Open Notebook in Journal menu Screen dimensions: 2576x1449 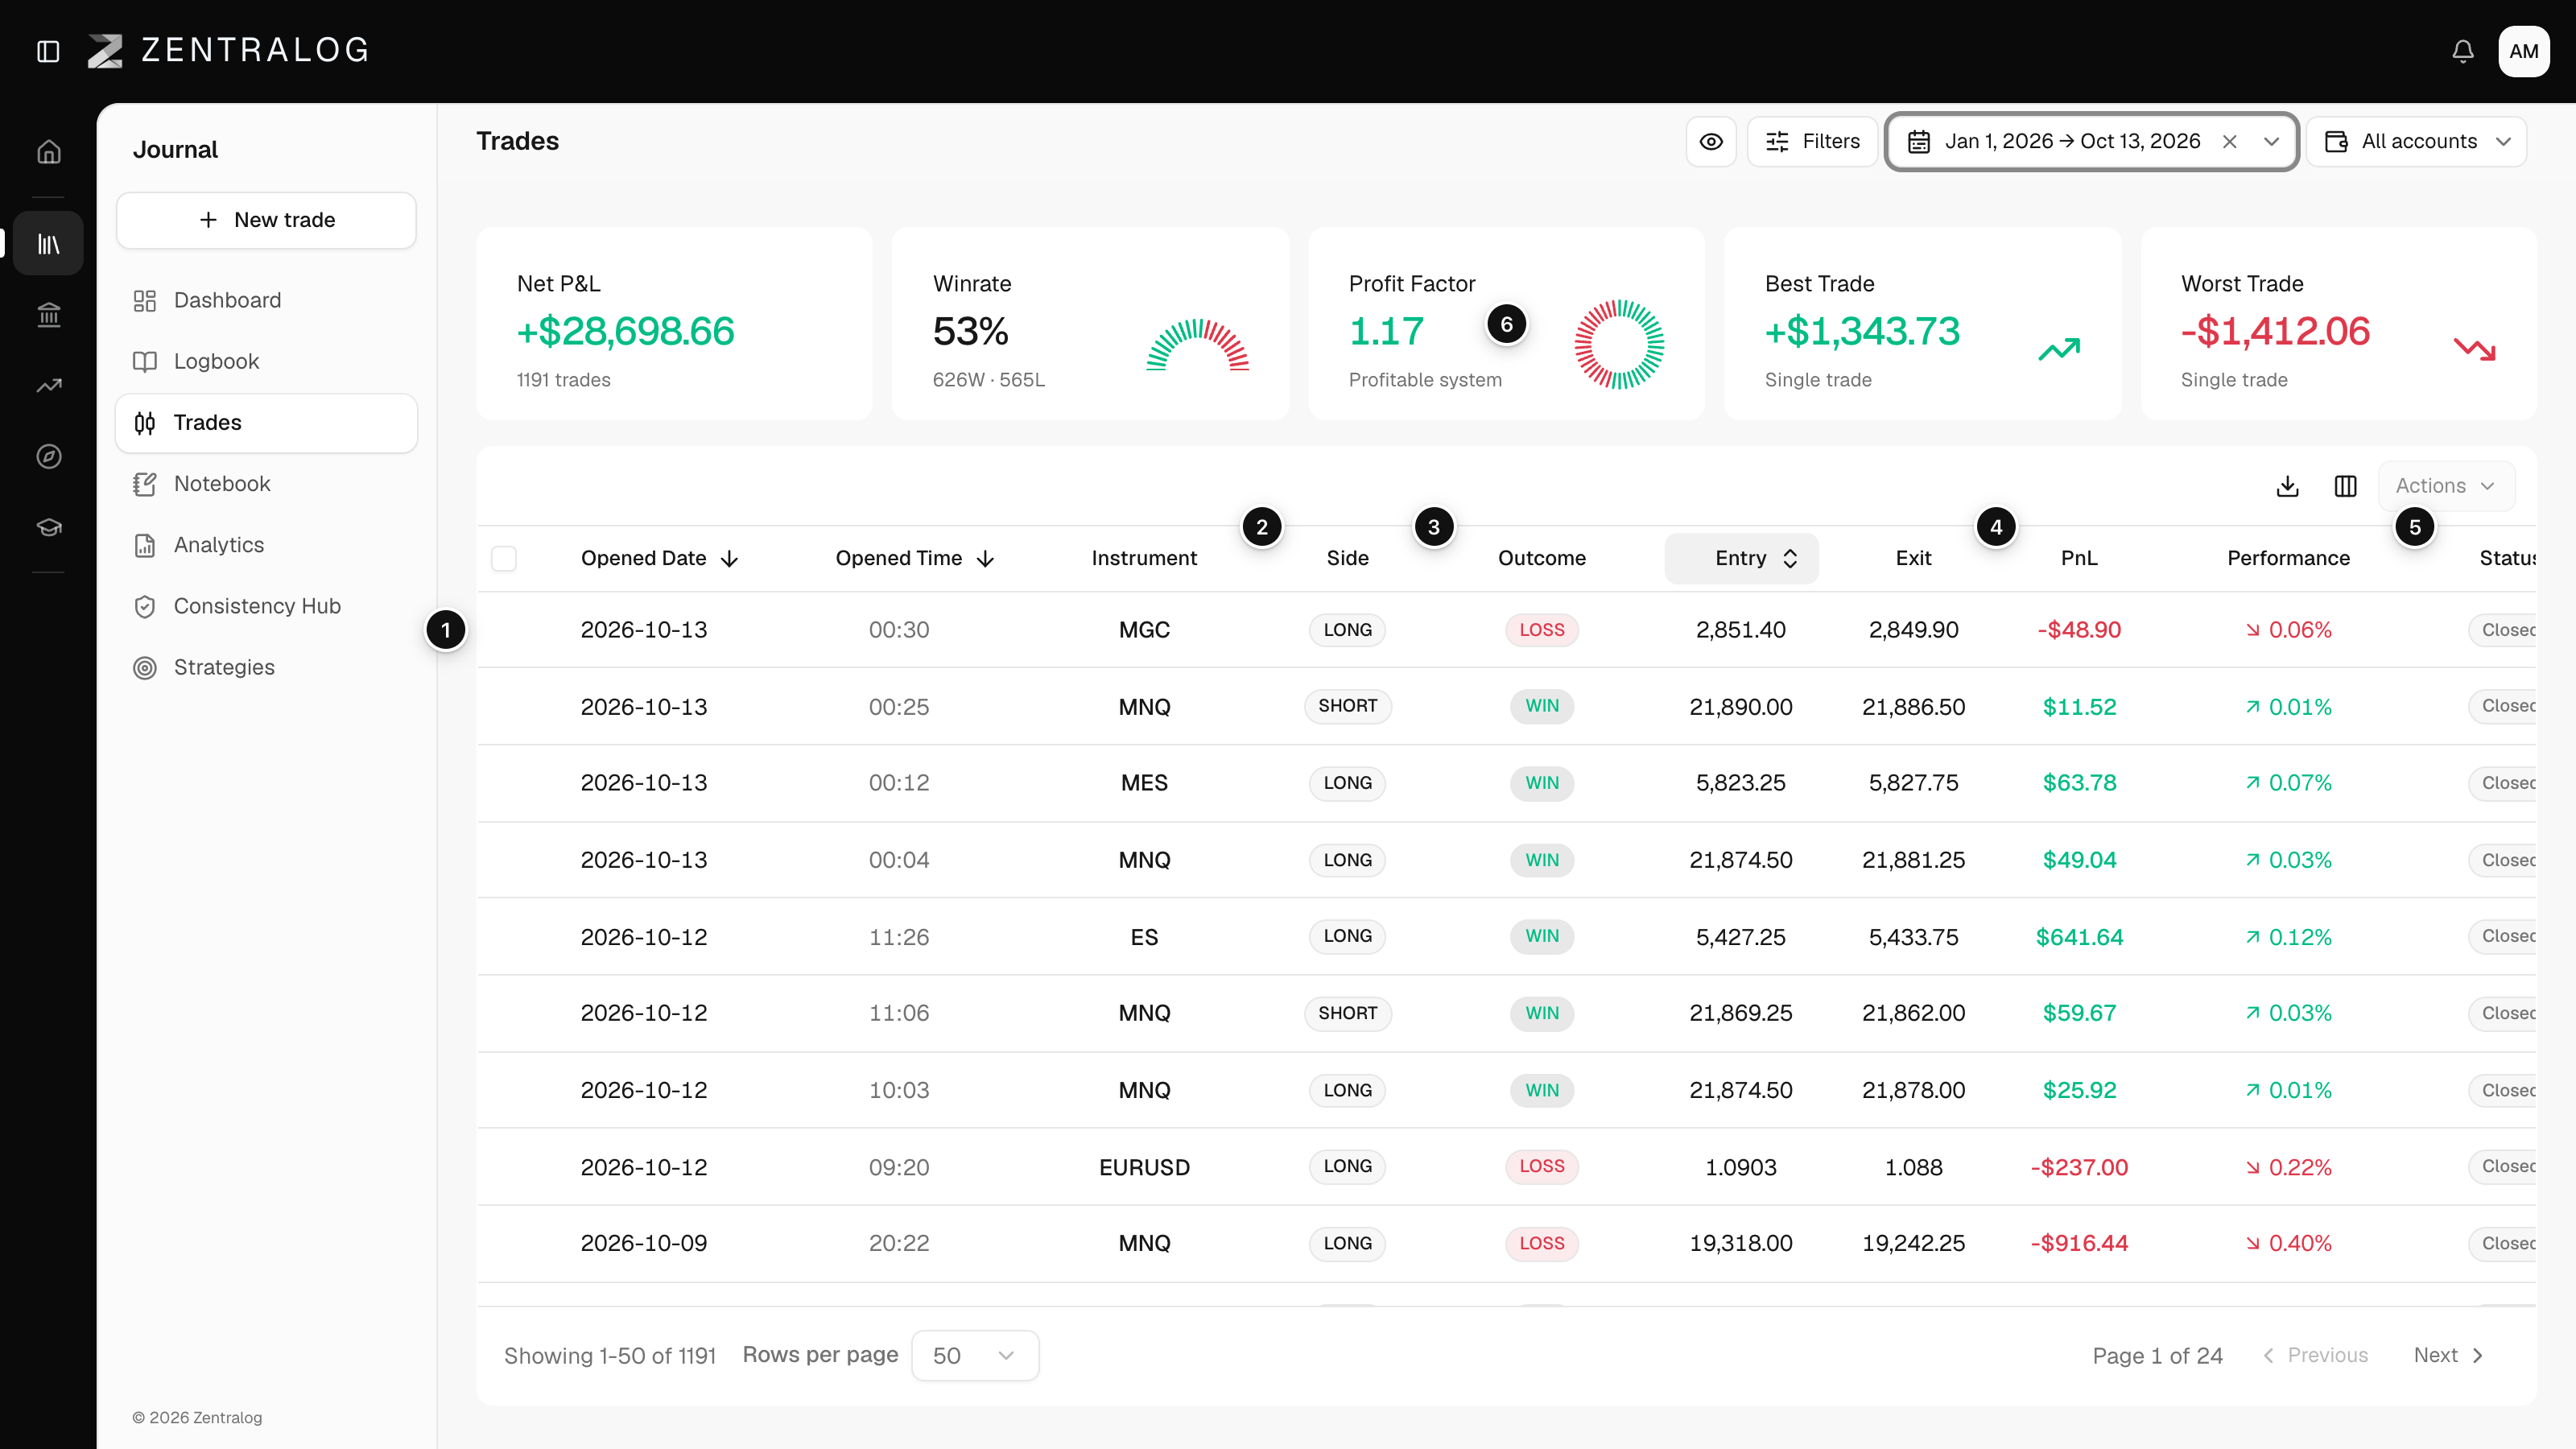click(x=266, y=484)
